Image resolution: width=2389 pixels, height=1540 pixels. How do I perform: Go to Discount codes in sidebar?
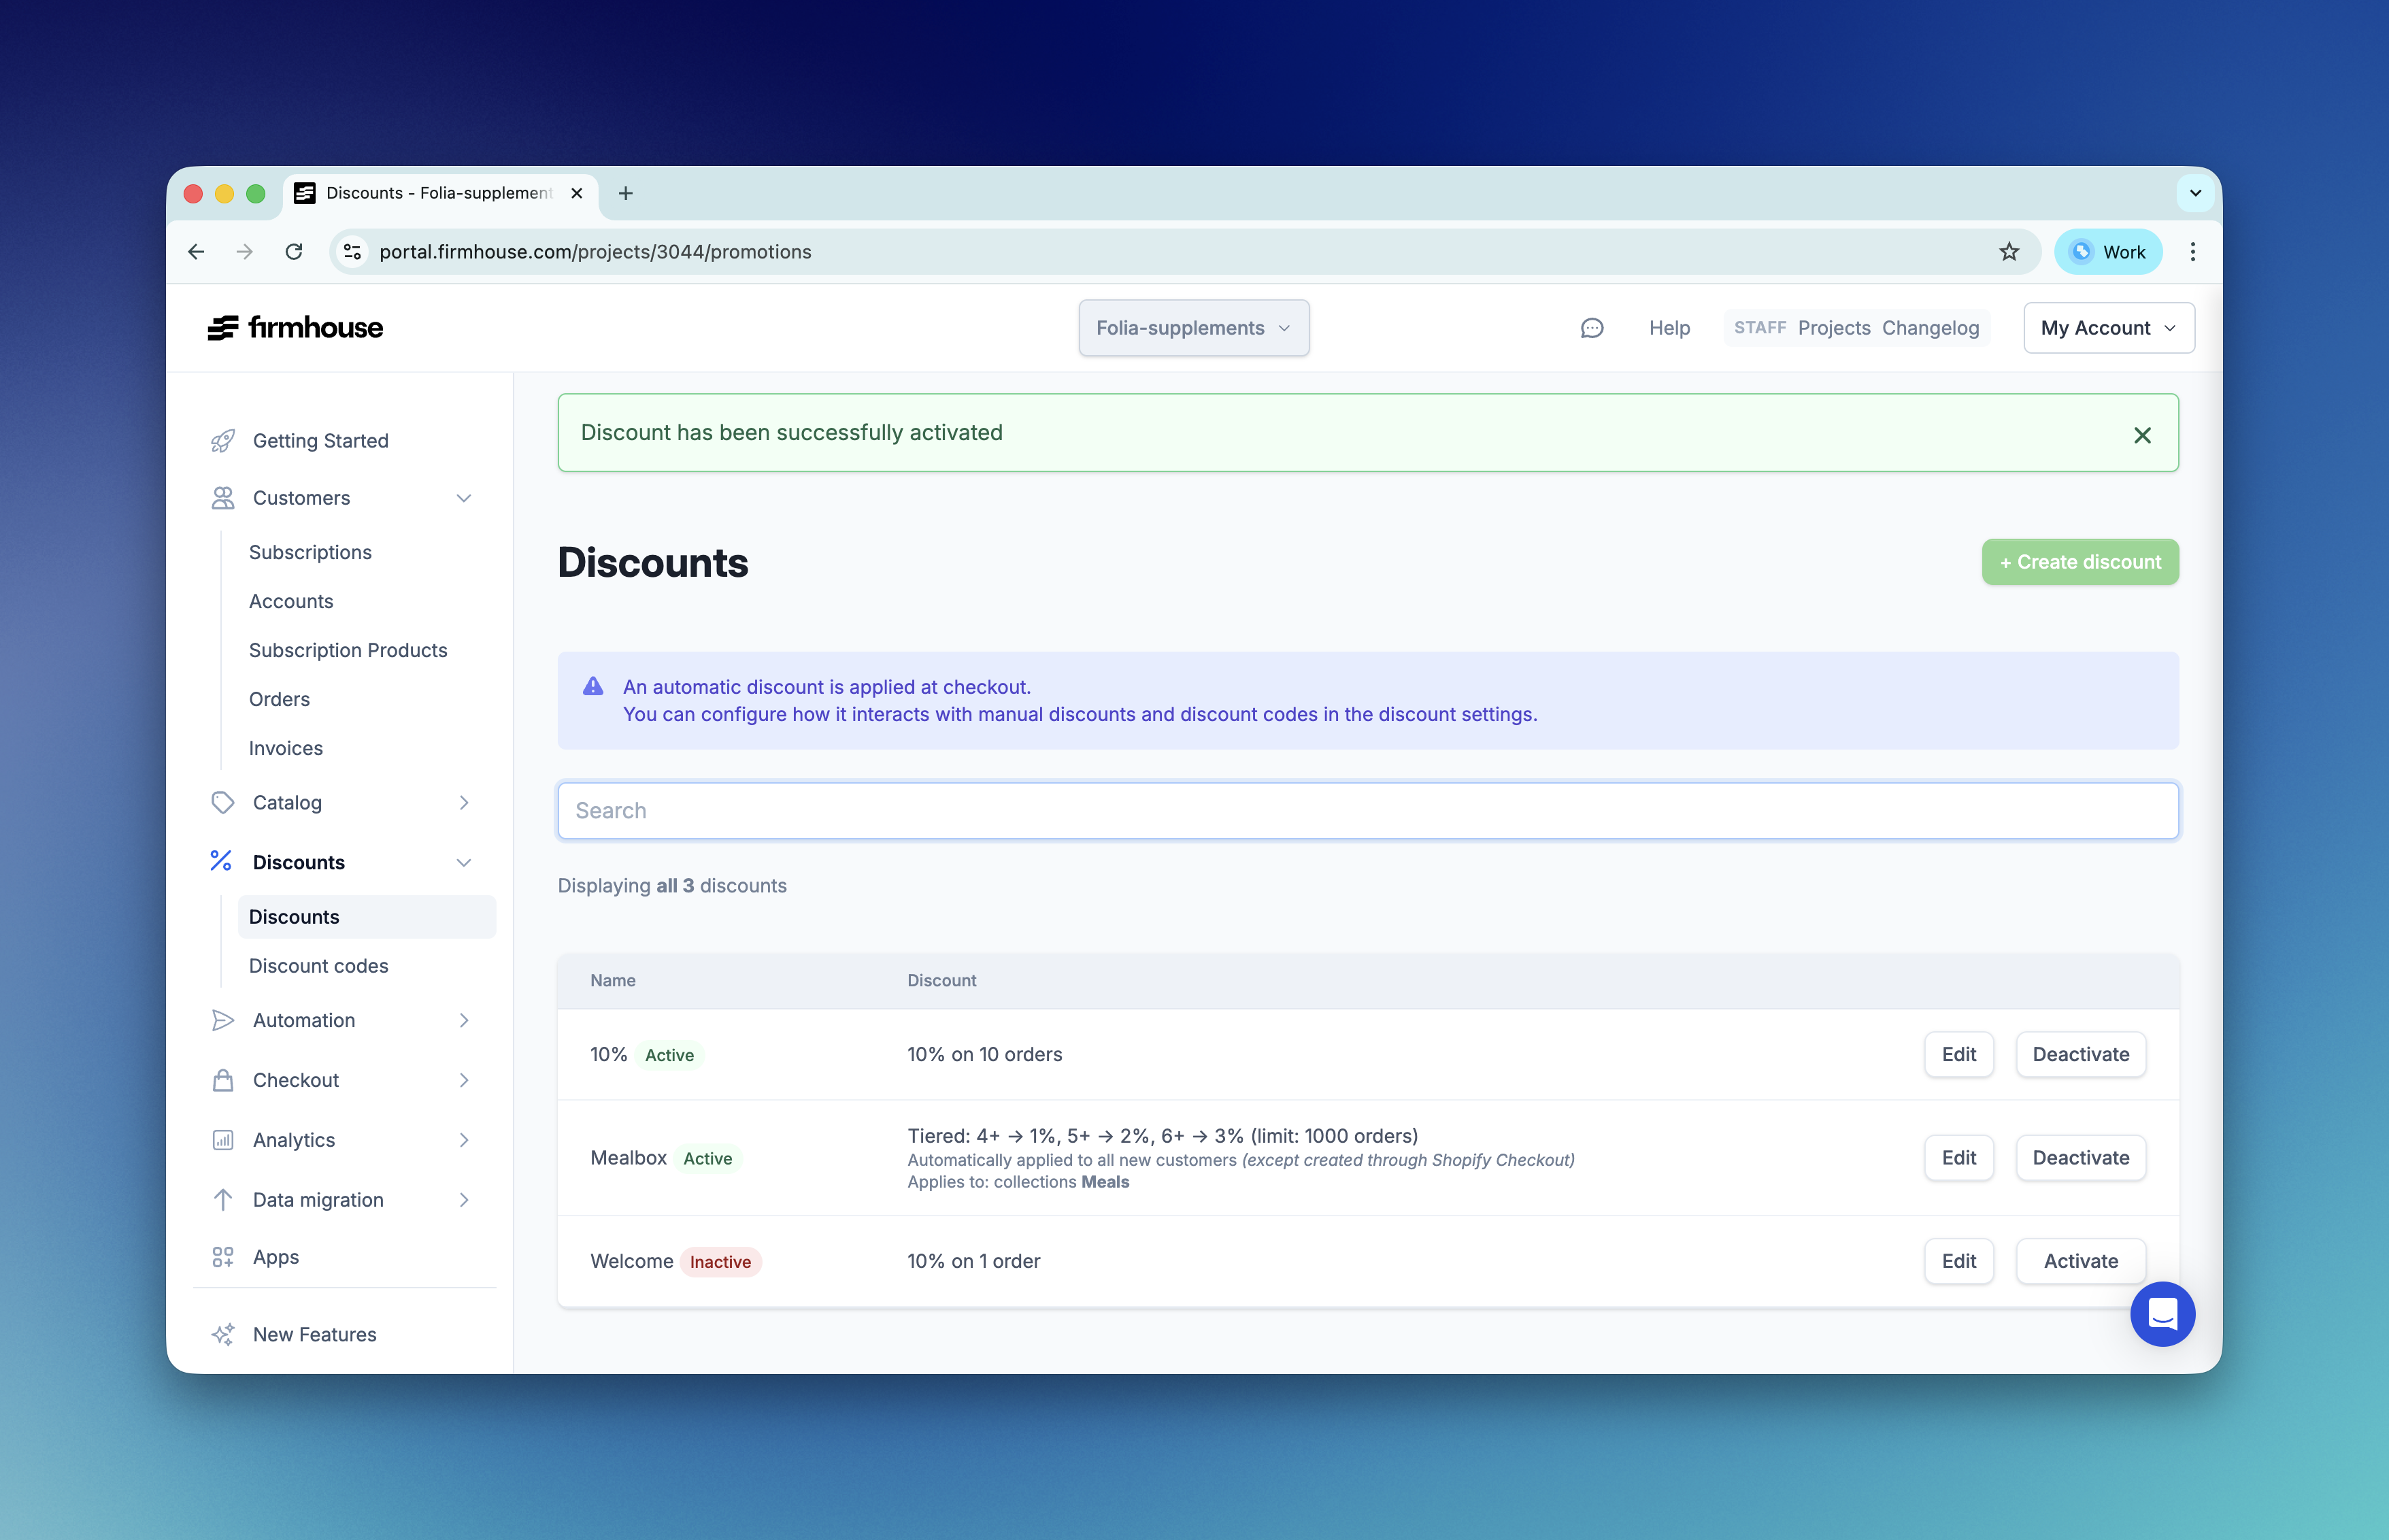(318, 966)
